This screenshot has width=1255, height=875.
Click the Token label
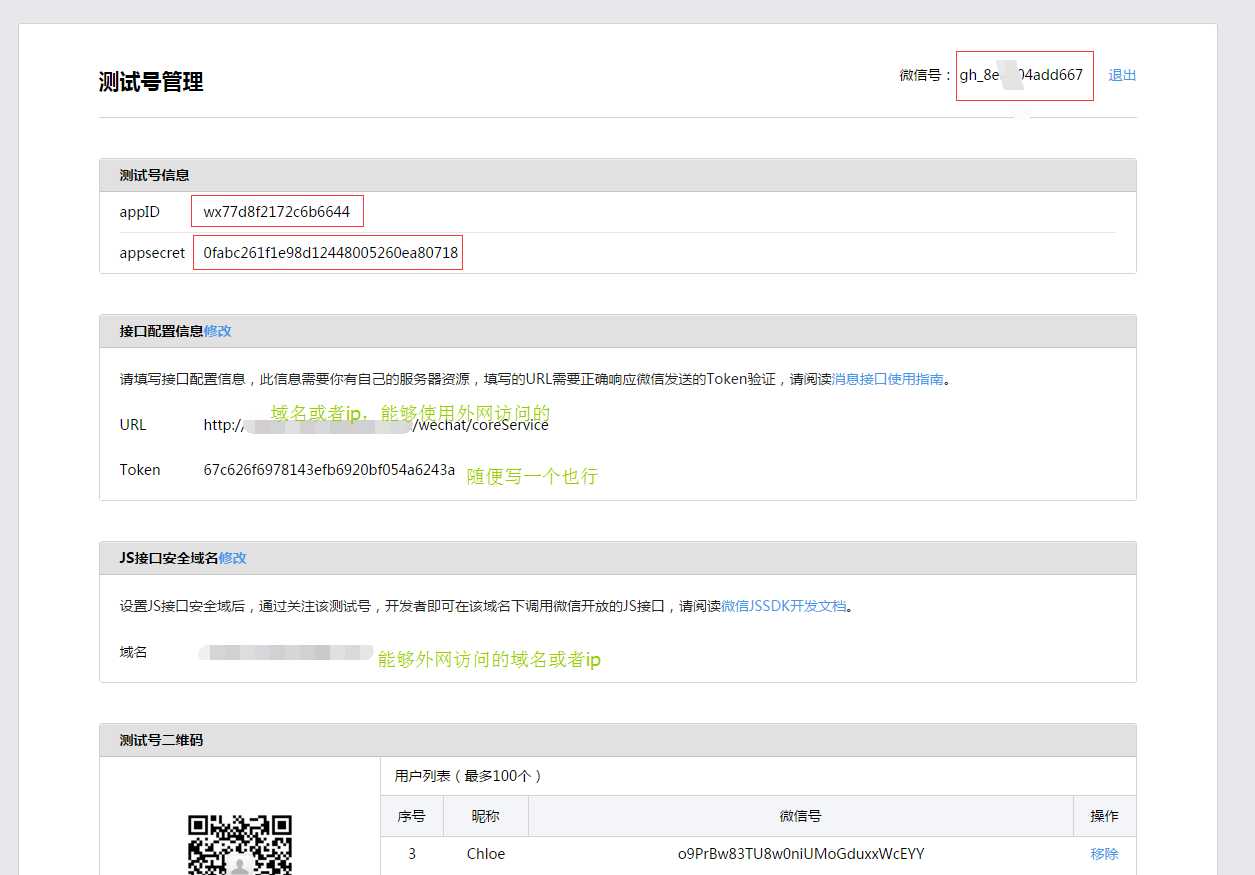140,469
